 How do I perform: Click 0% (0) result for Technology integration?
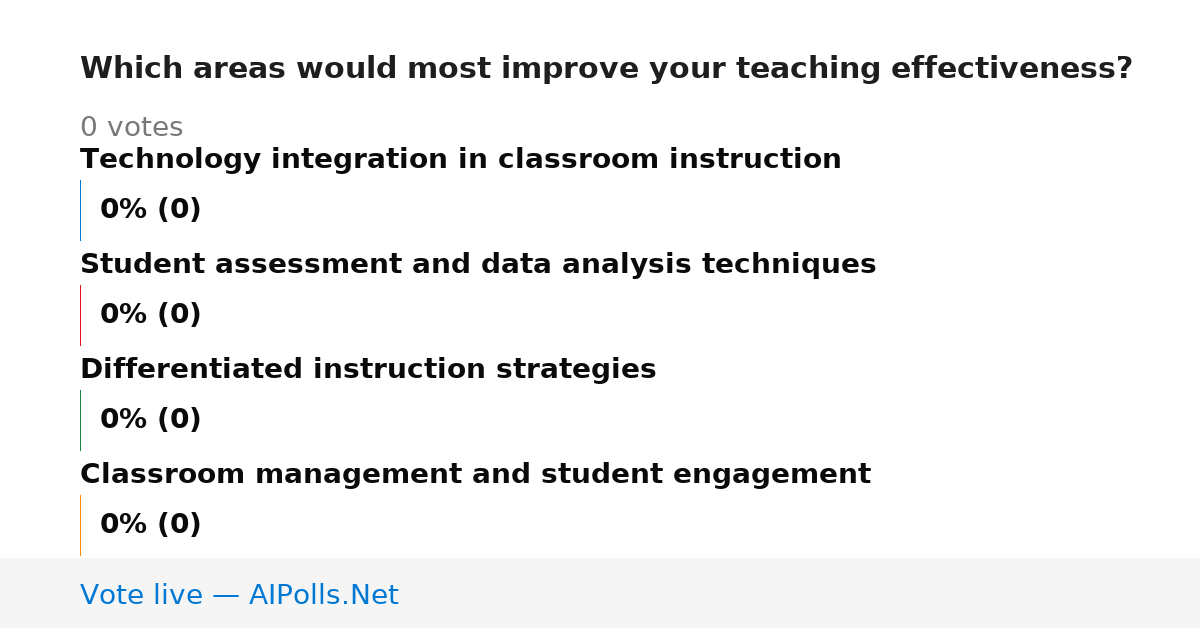150,210
